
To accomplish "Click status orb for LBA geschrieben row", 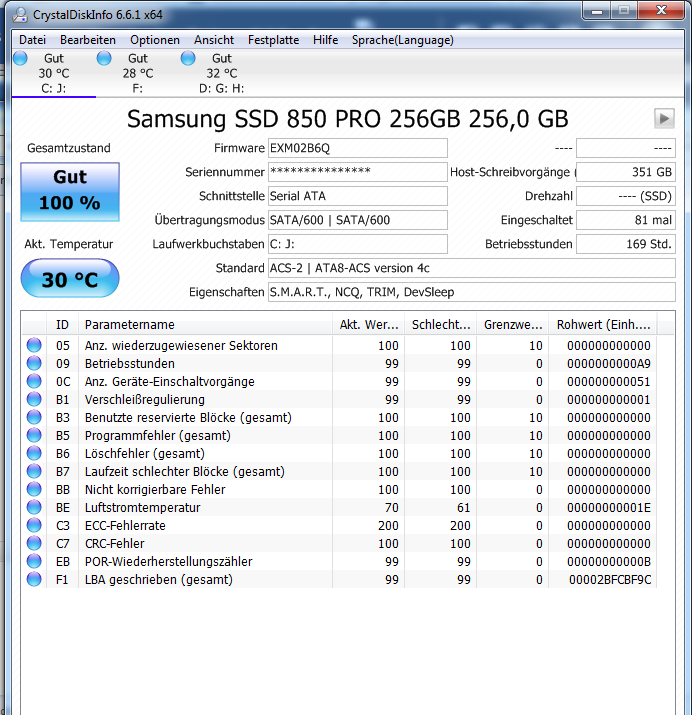I will click(x=34, y=580).
